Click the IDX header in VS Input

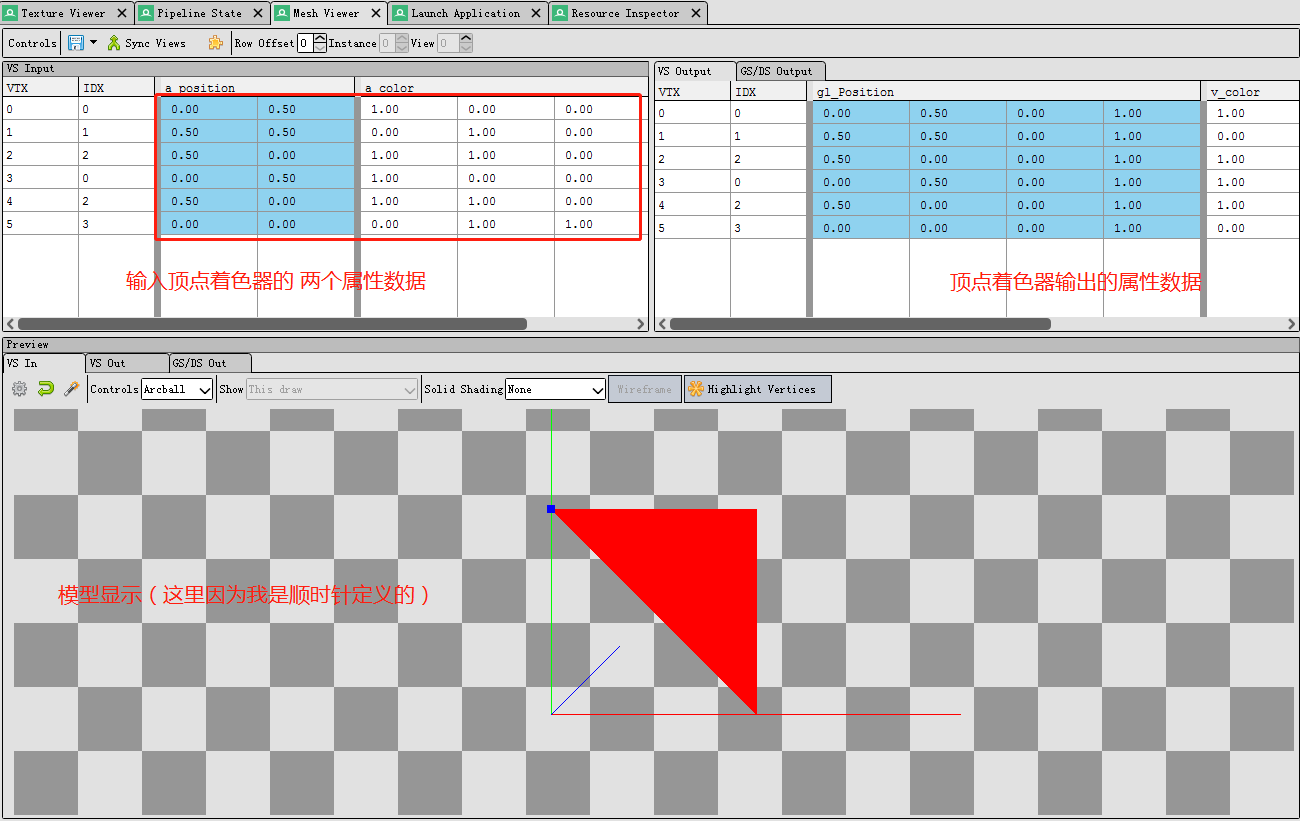point(116,88)
